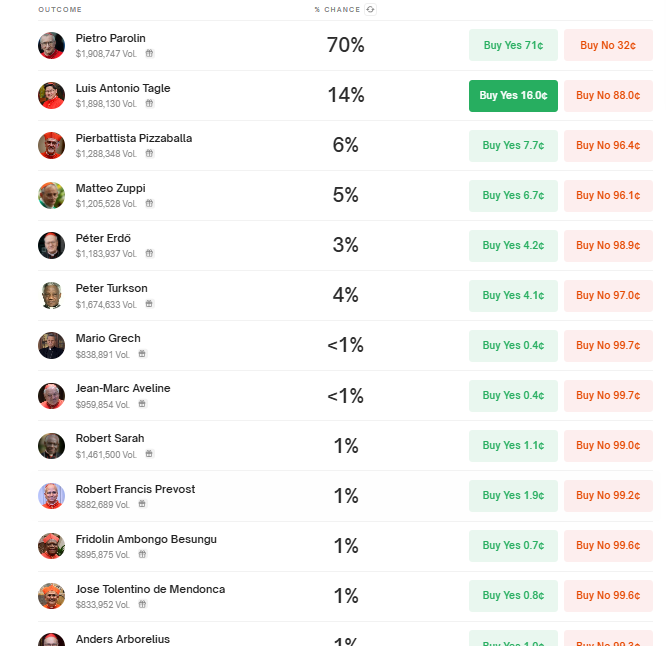Buy Yes on Robert Sarah at 1.1¢
The width and height of the screenshot is (666, 646).
513,446
